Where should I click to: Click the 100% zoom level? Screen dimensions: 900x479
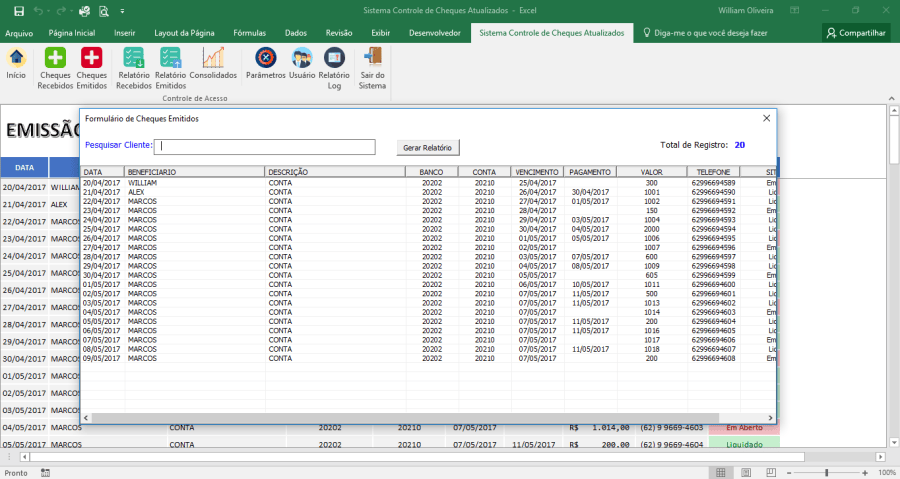pyautogui.click(x=887, y=473)
